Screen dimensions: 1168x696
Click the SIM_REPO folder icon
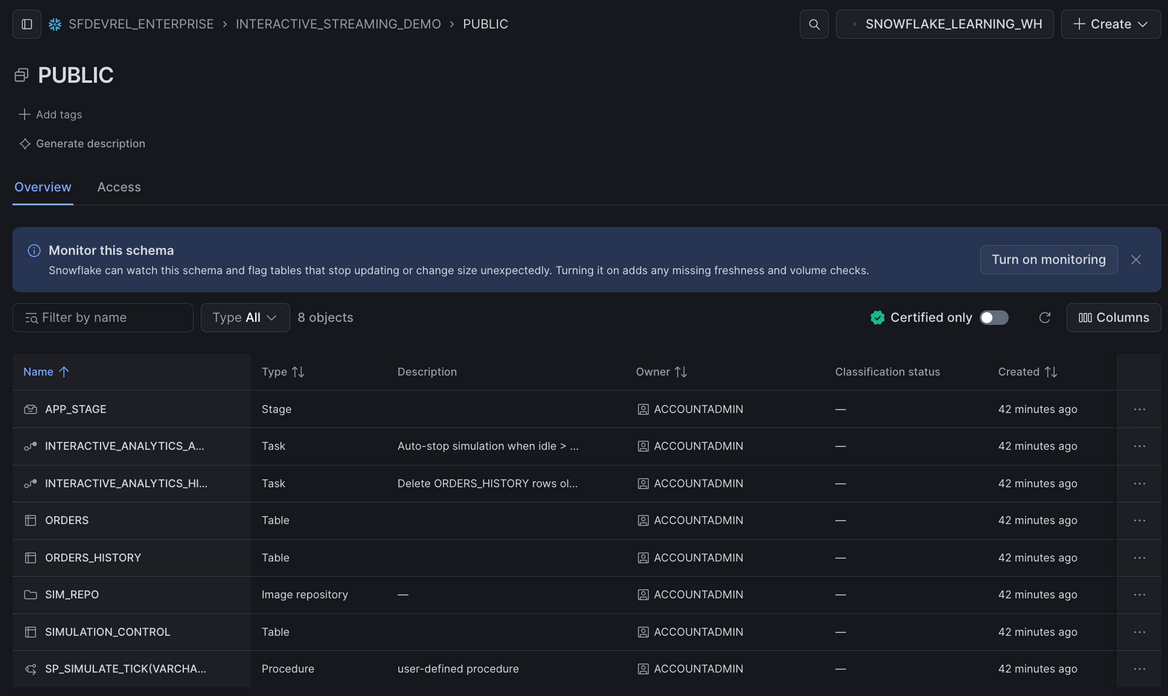[31, 595]
